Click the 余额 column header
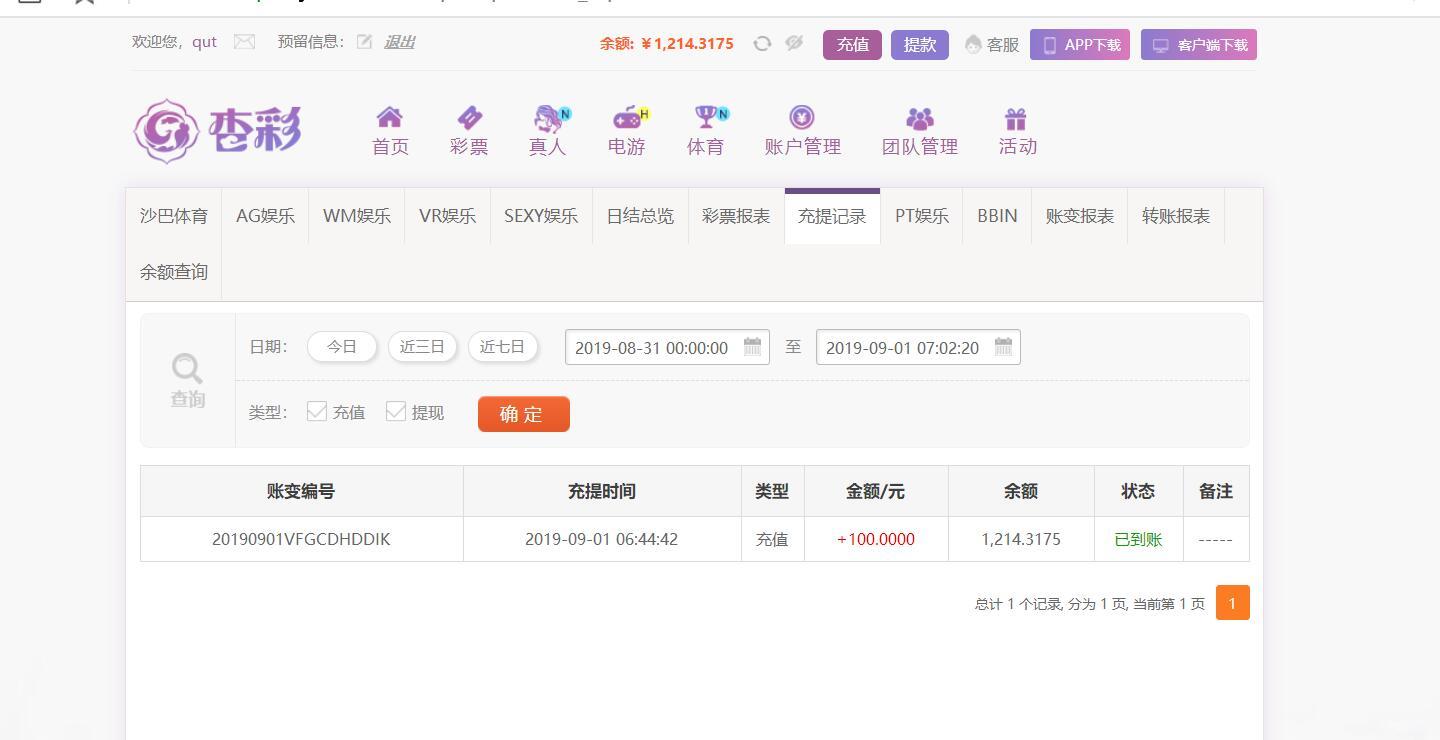Image resolution: width=1440 pixels, height=740 pixels. [x=1021, y=491]
